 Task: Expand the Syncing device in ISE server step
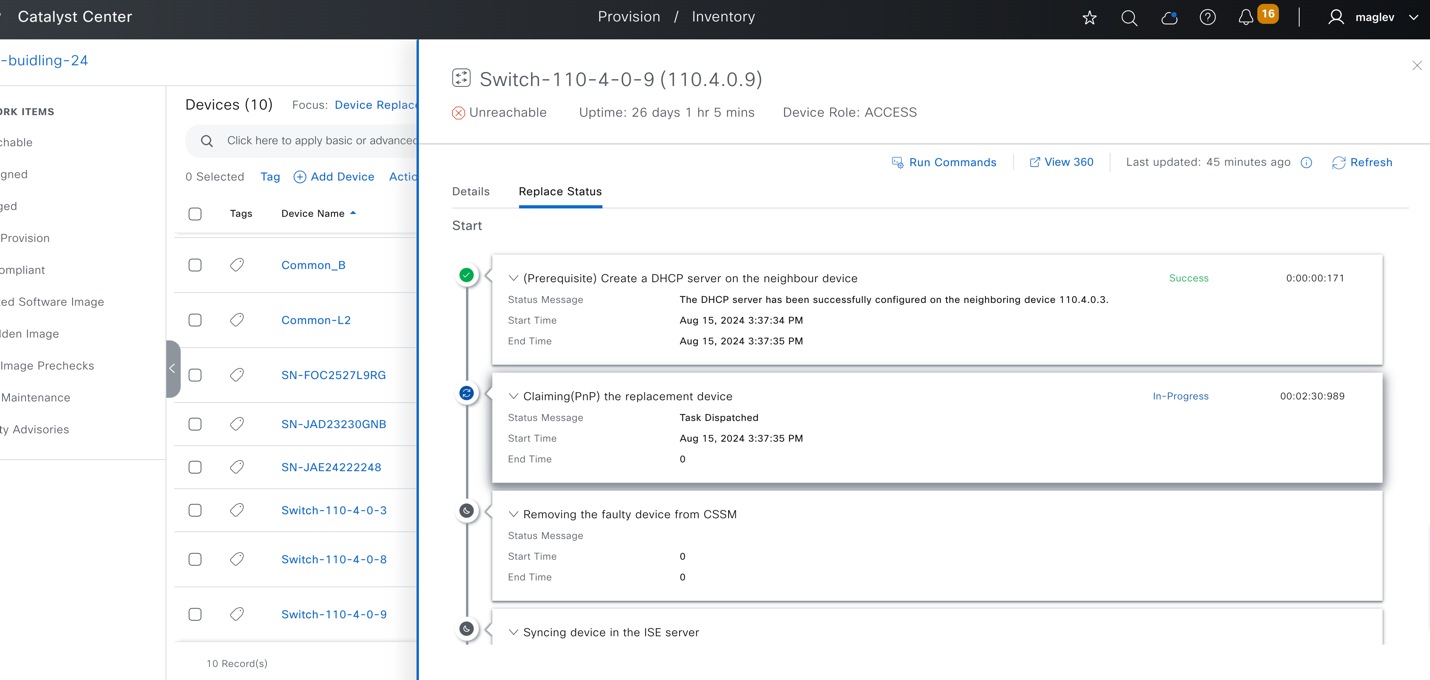tap(513, 632)
